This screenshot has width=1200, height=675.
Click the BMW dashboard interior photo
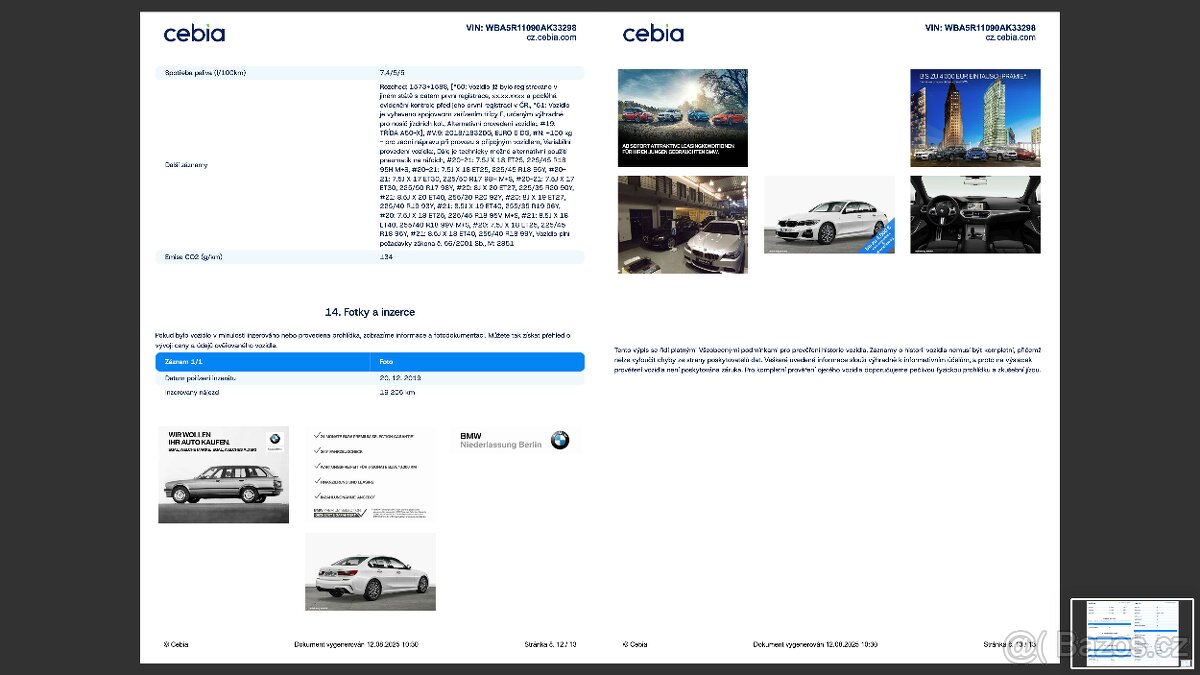975,214
